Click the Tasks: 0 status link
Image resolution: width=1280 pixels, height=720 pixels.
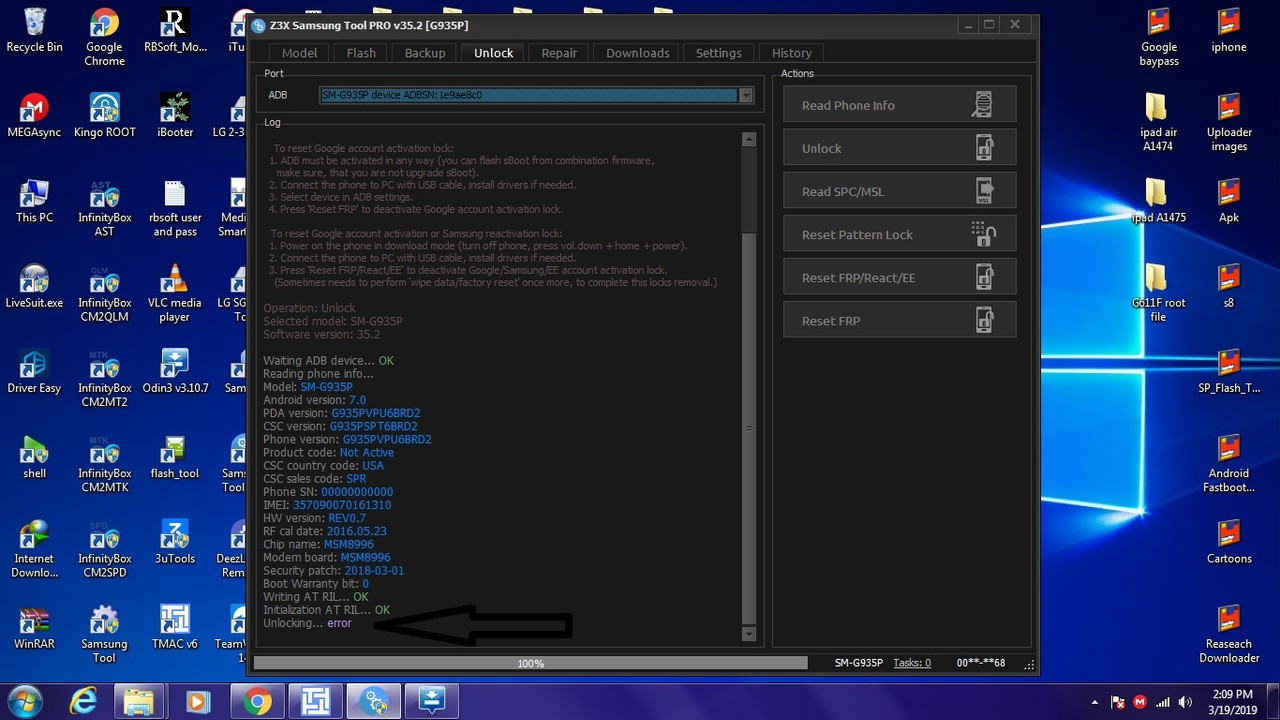pyautogui.click(x=912, y=663)
